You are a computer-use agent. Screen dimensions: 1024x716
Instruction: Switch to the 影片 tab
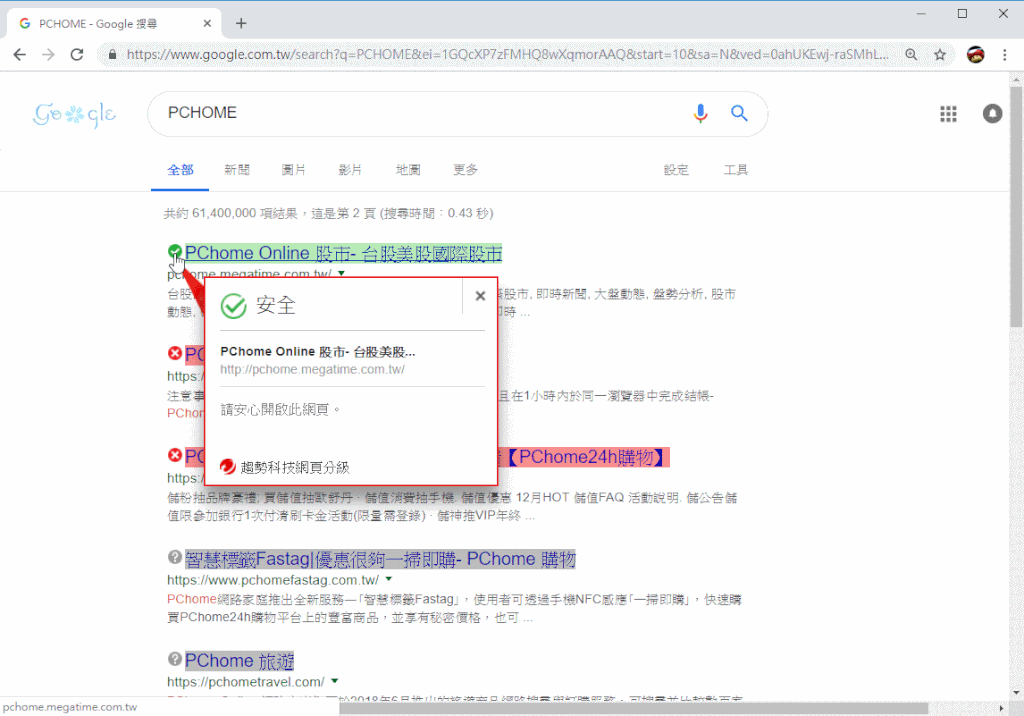(350, 170)
